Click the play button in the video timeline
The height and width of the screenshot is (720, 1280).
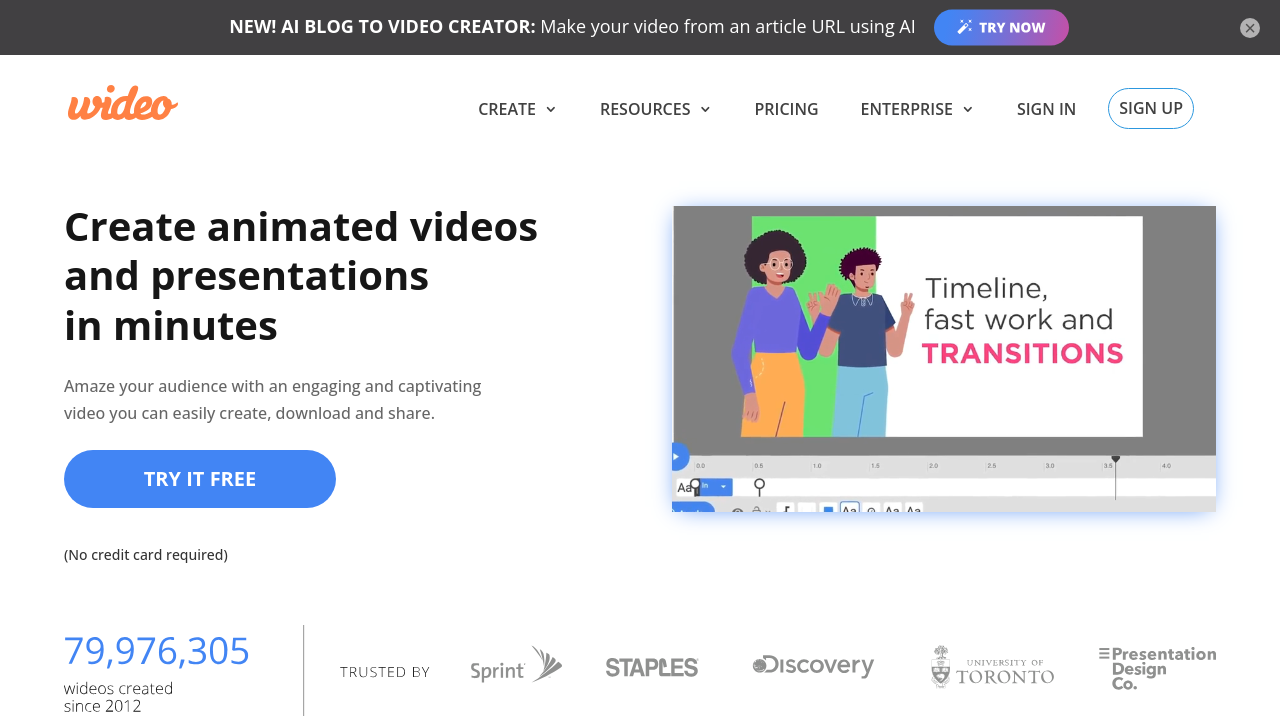pyautogui.click(x=678, y=457)
